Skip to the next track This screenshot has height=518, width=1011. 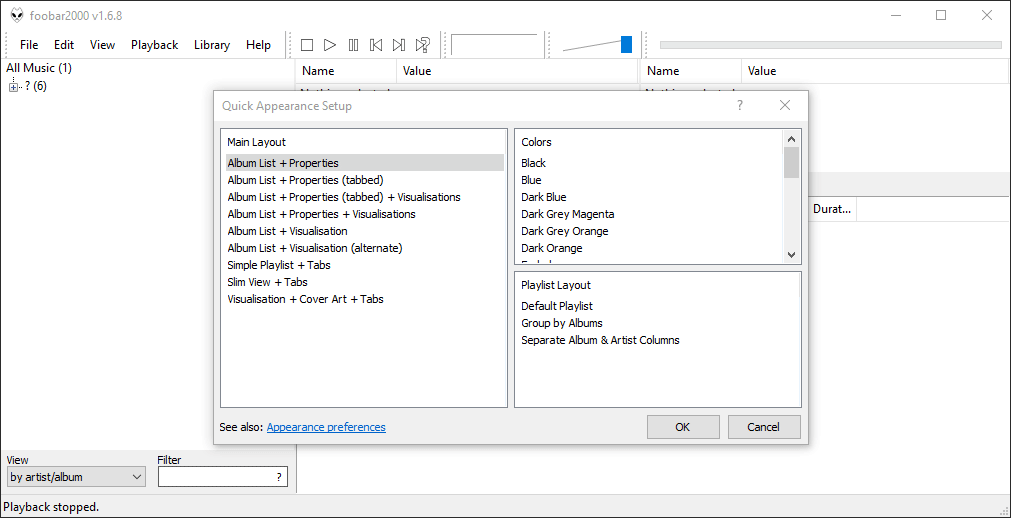tap(399, 45)
